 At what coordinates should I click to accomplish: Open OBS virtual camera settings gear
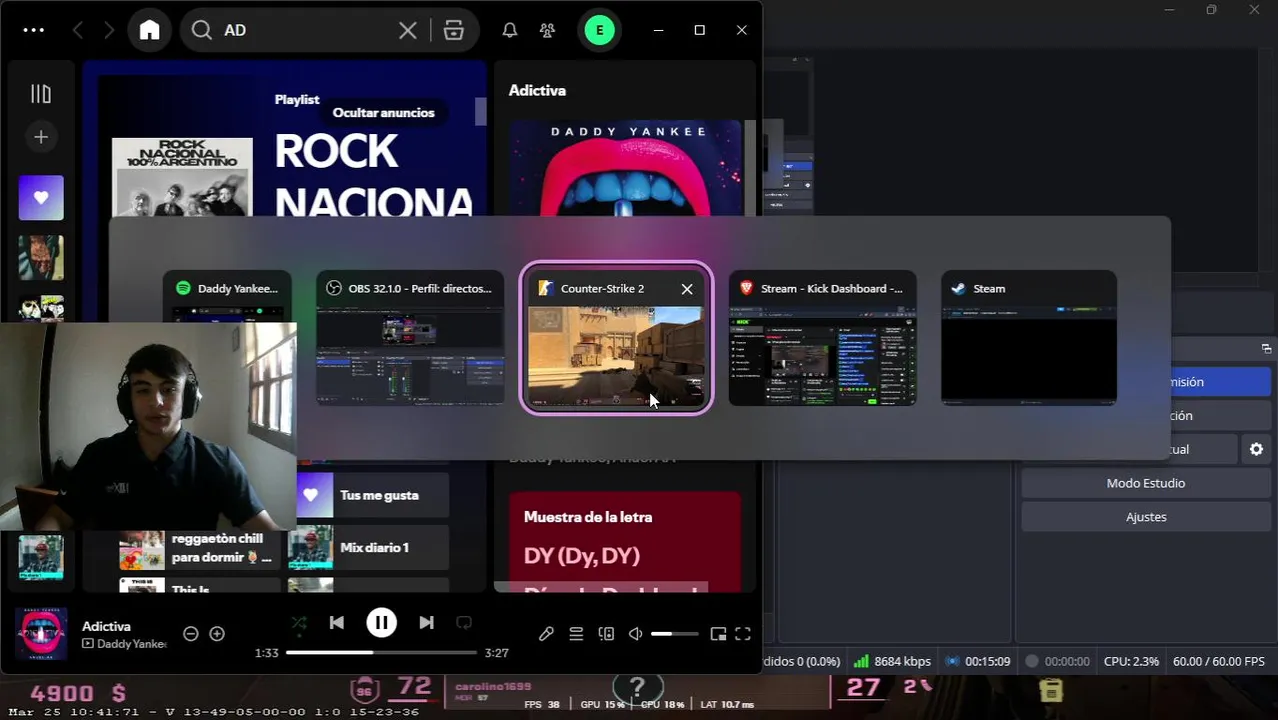(x=1257, y=450)
